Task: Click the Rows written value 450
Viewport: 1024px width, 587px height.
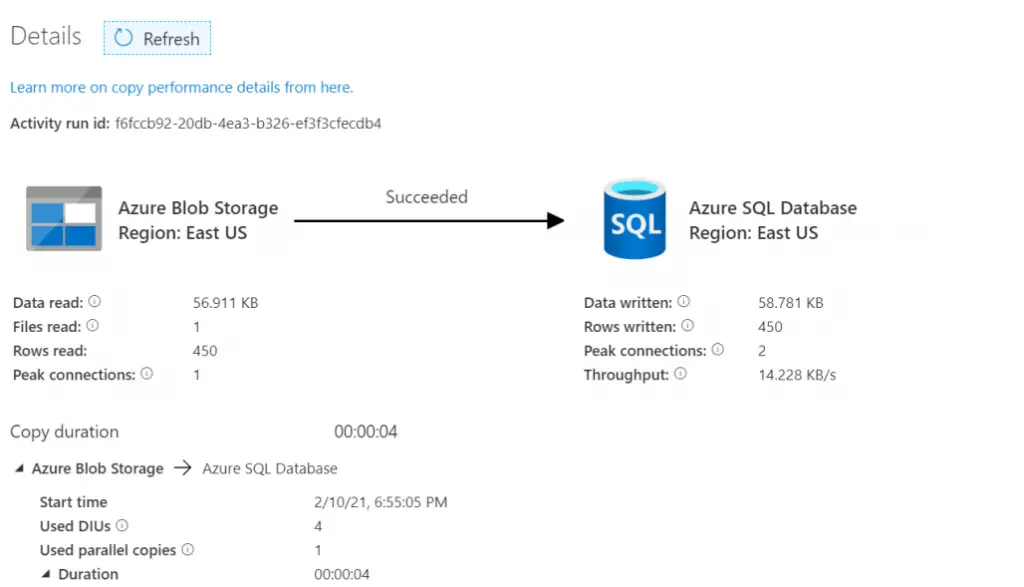Action: [x=770, y=326]
